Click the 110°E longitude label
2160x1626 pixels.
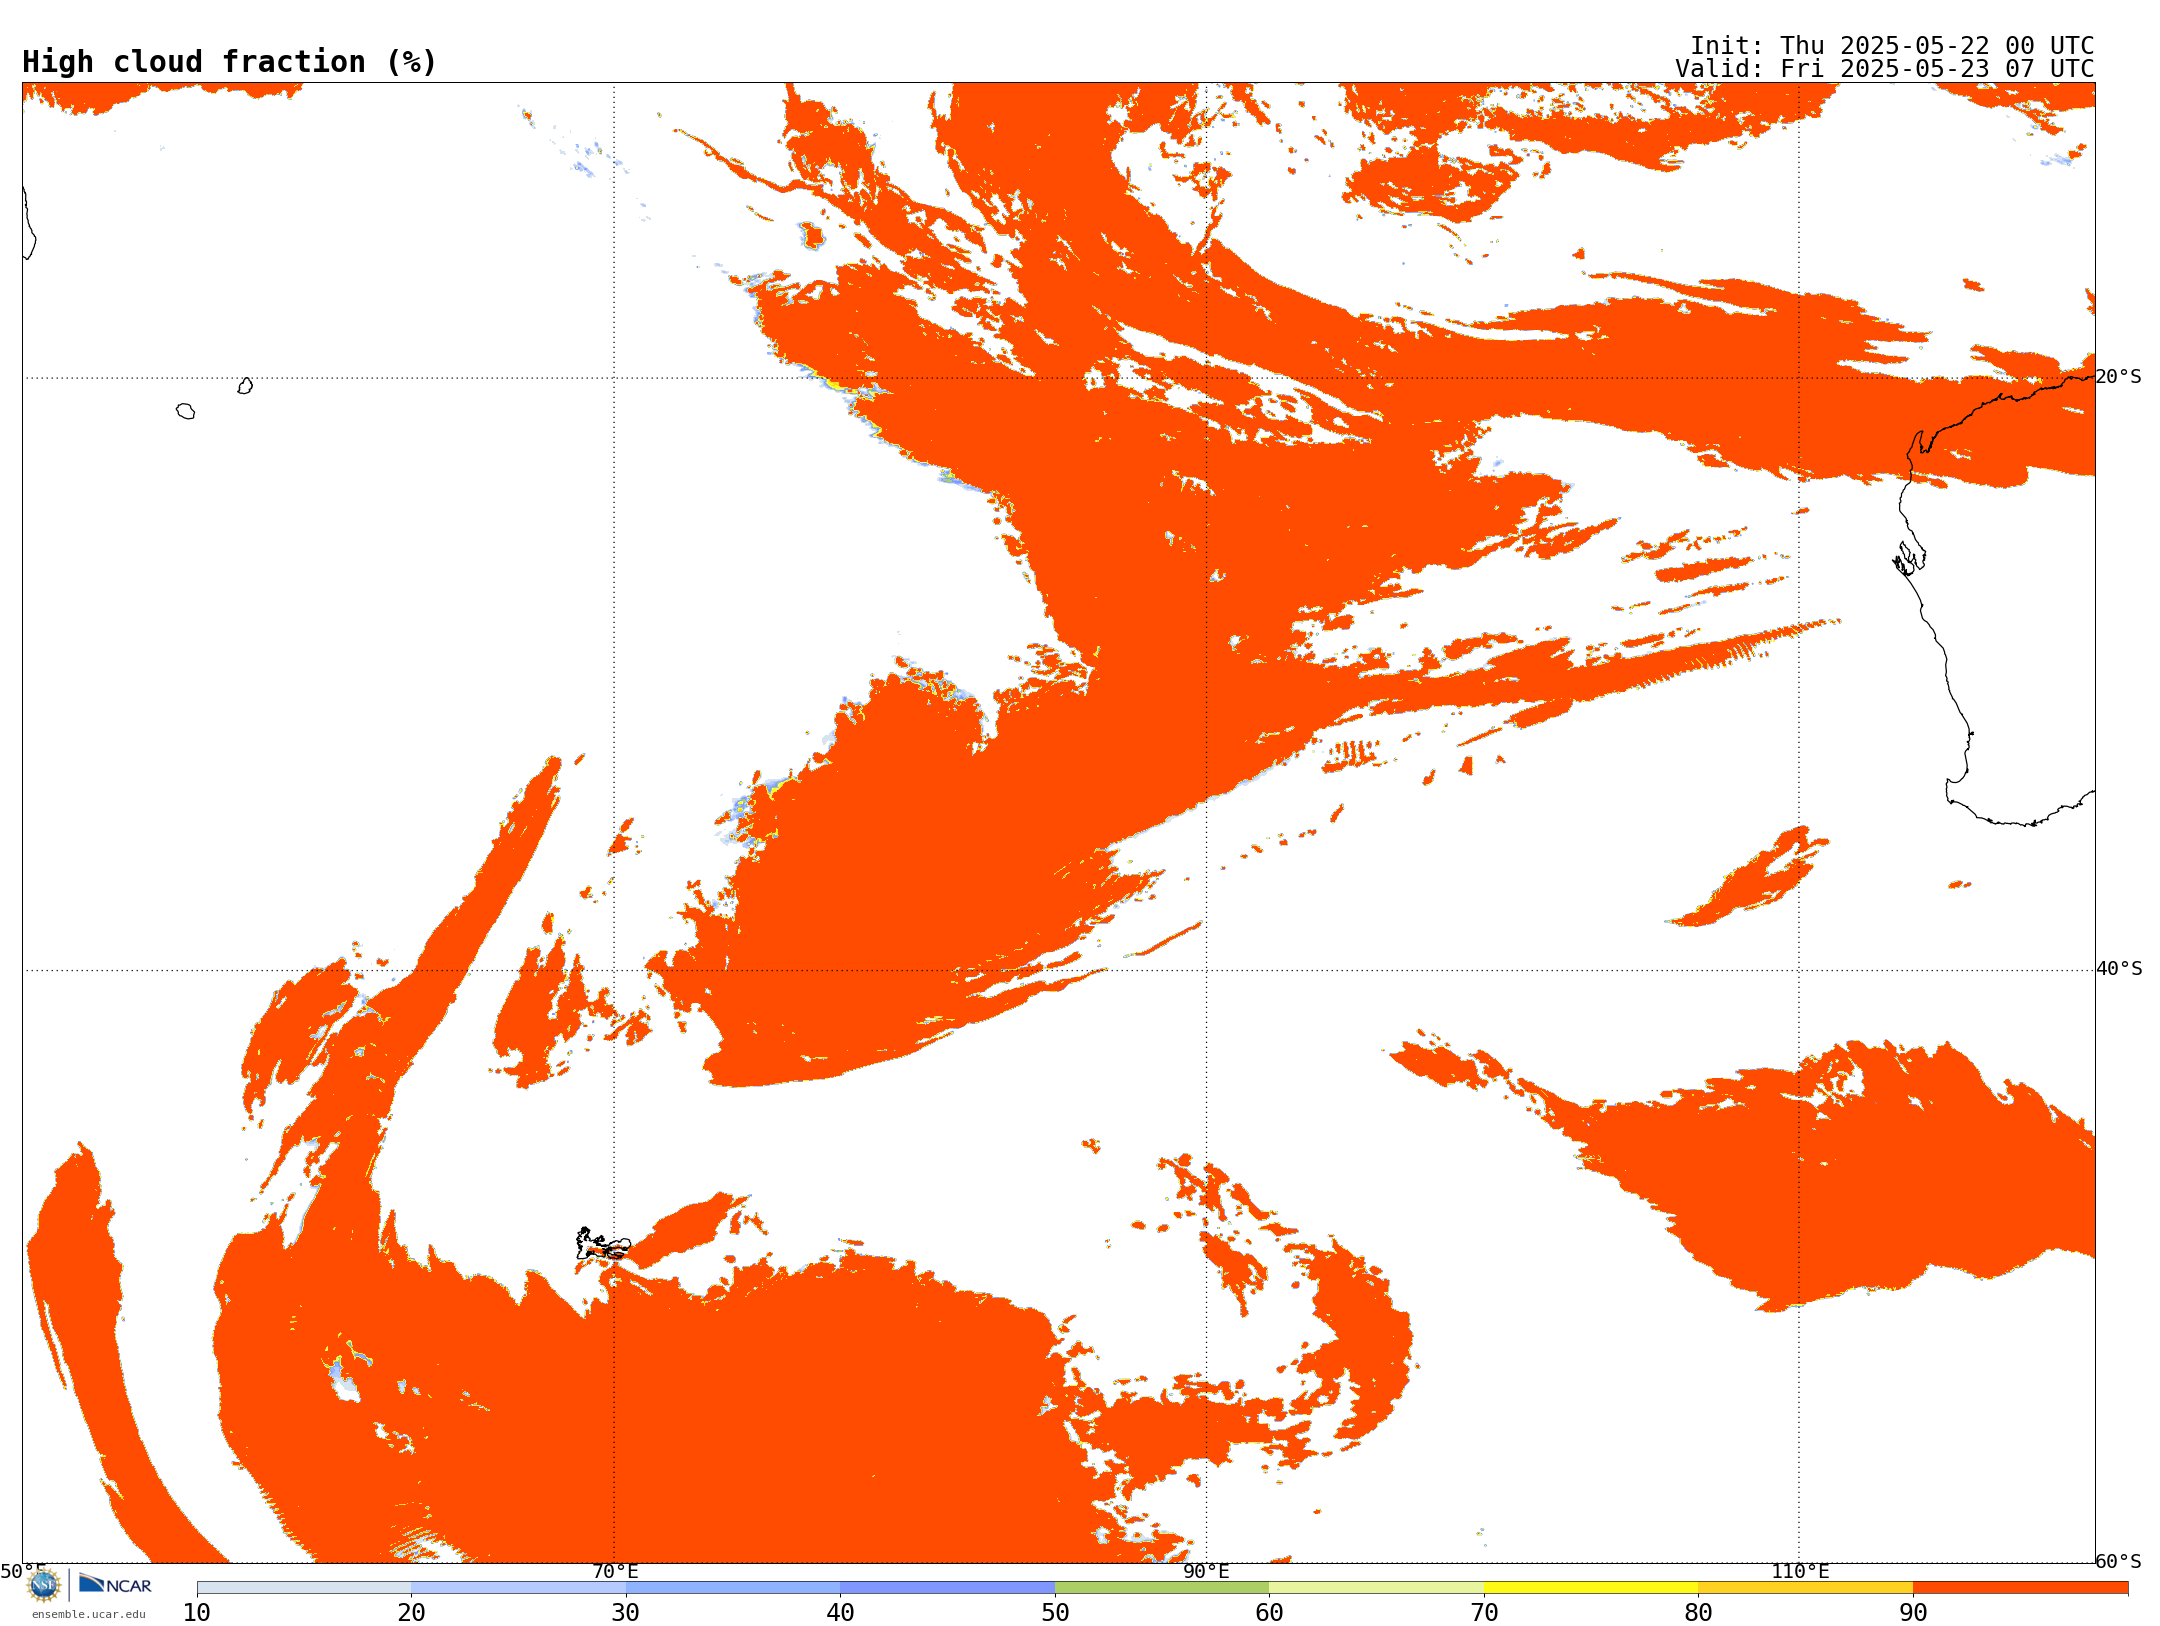click(1800, 1572)
